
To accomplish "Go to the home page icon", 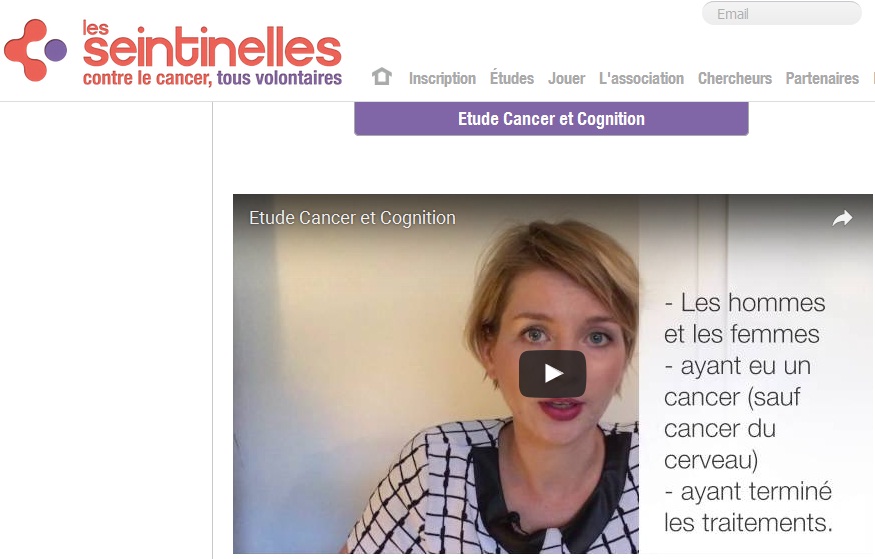I will [x=382, y=76].
